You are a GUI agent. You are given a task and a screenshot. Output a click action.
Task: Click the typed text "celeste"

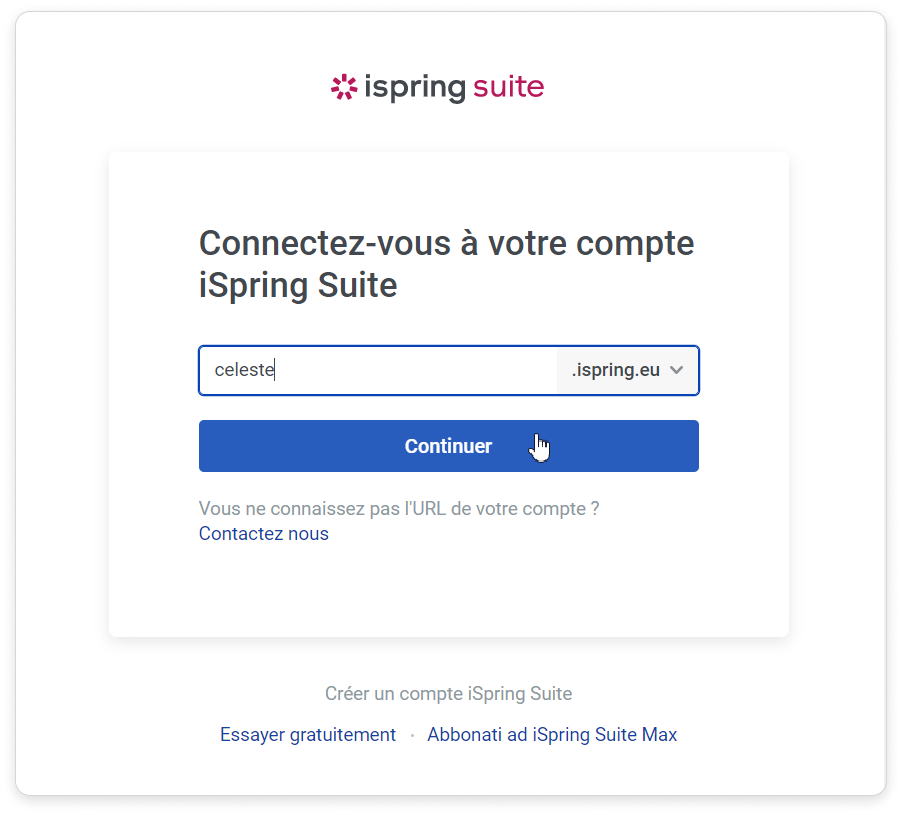point(244,370)
